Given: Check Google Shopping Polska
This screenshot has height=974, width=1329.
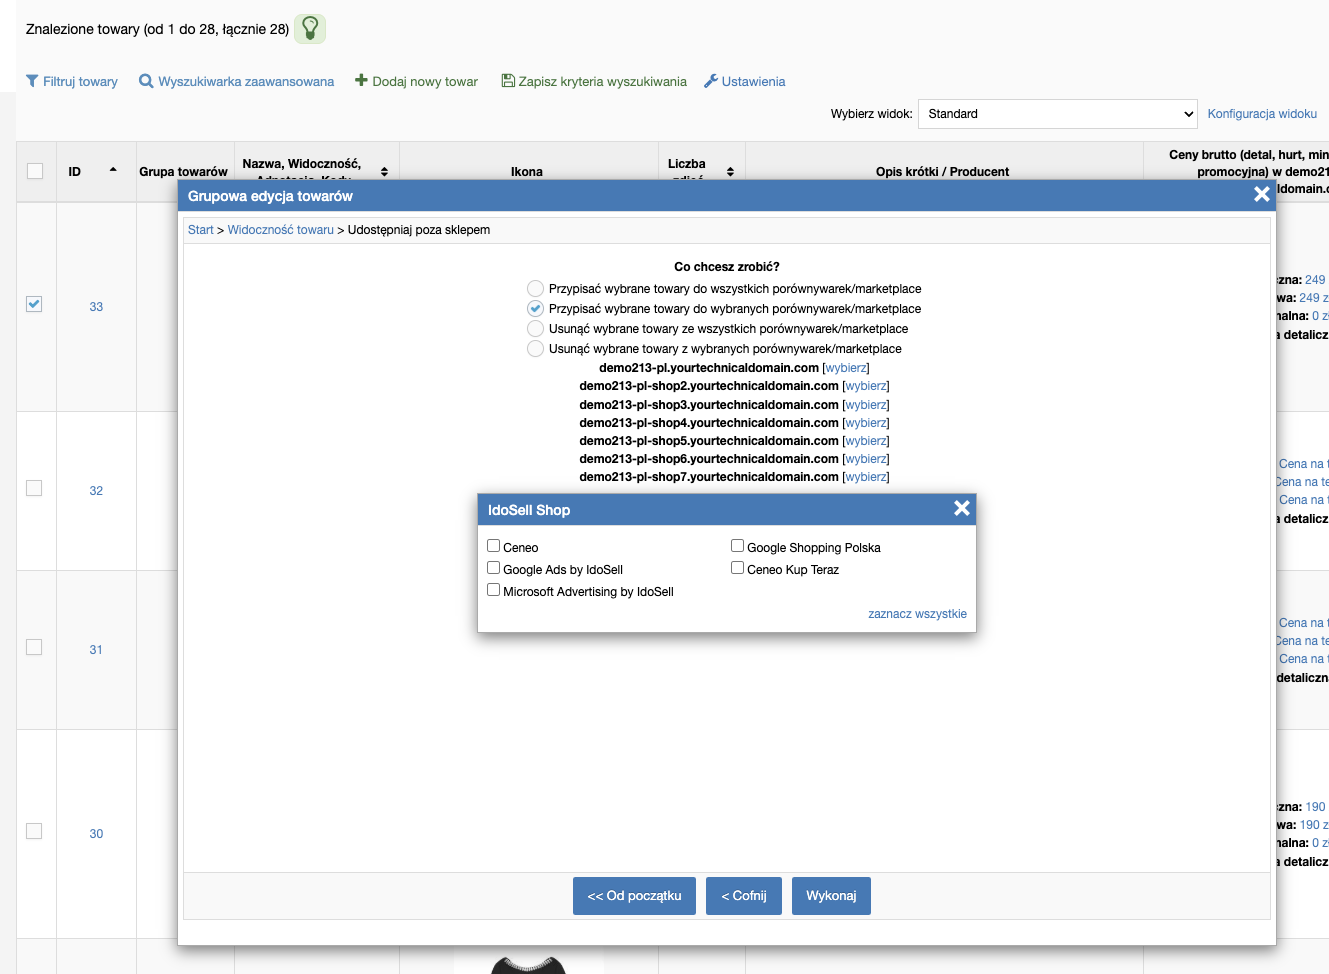Looking at the screenshot, I should coord(738,546).
